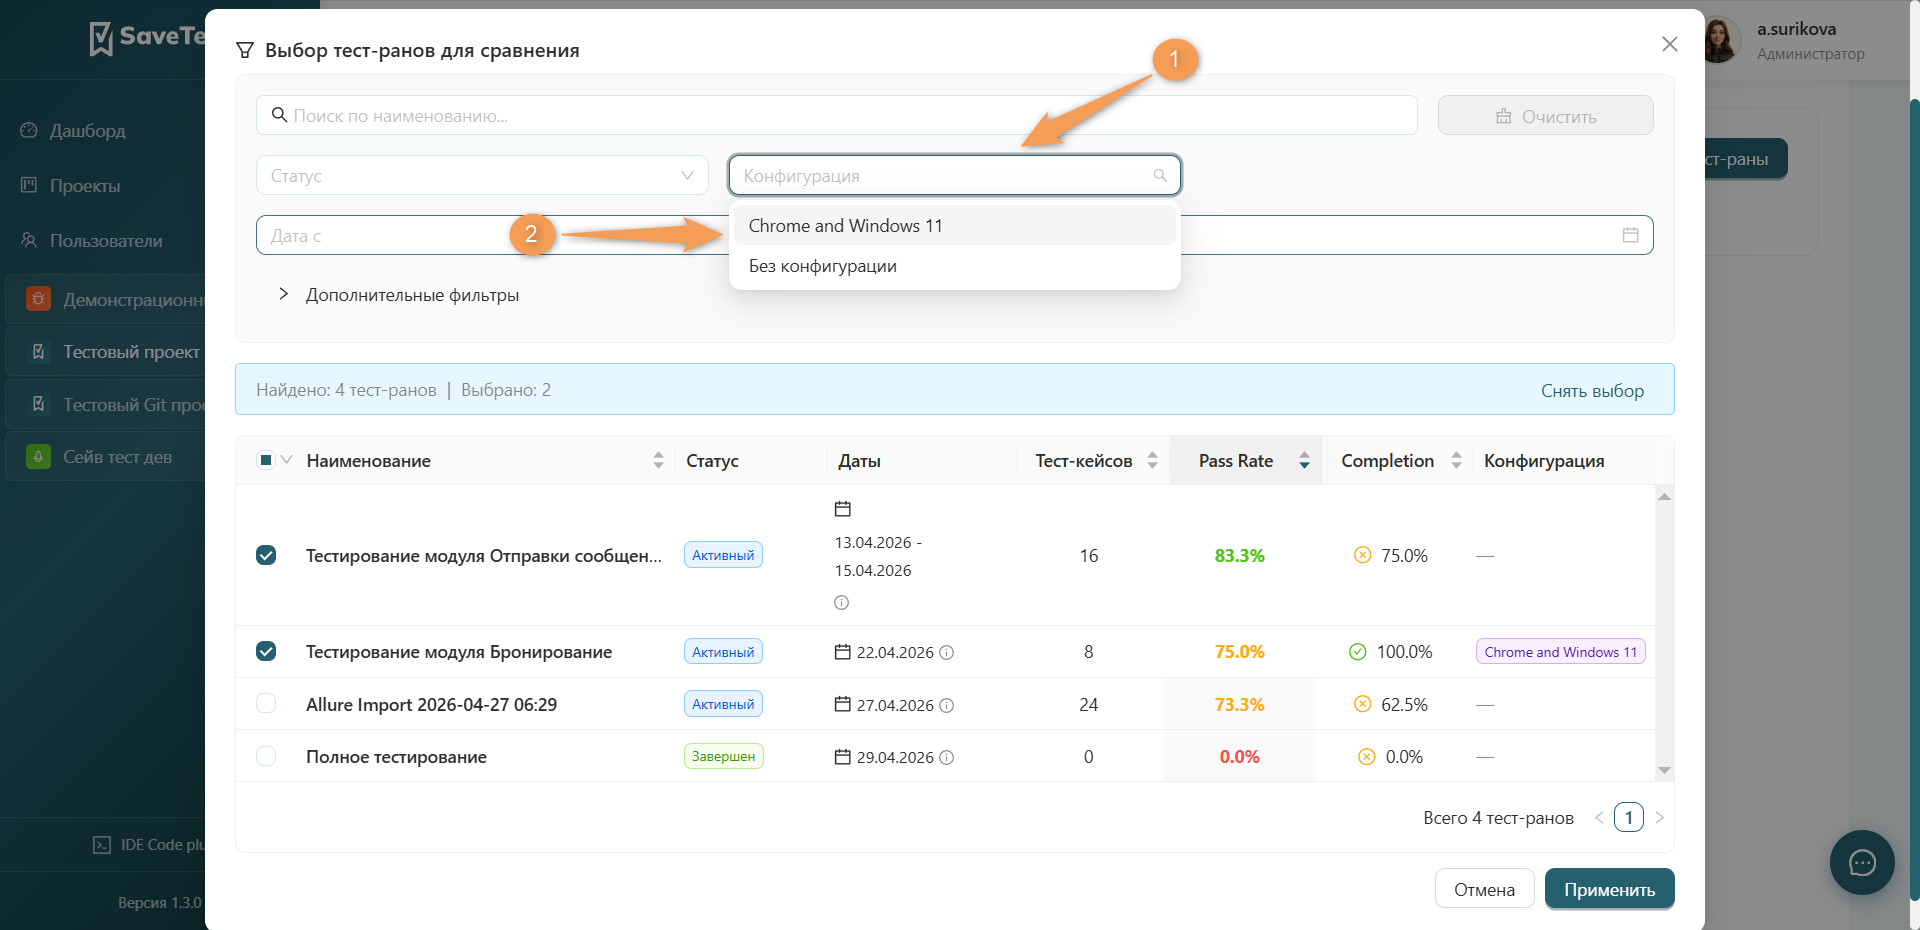
Task: Click the Пользователи sidebar icon
Action: (29, 240)
